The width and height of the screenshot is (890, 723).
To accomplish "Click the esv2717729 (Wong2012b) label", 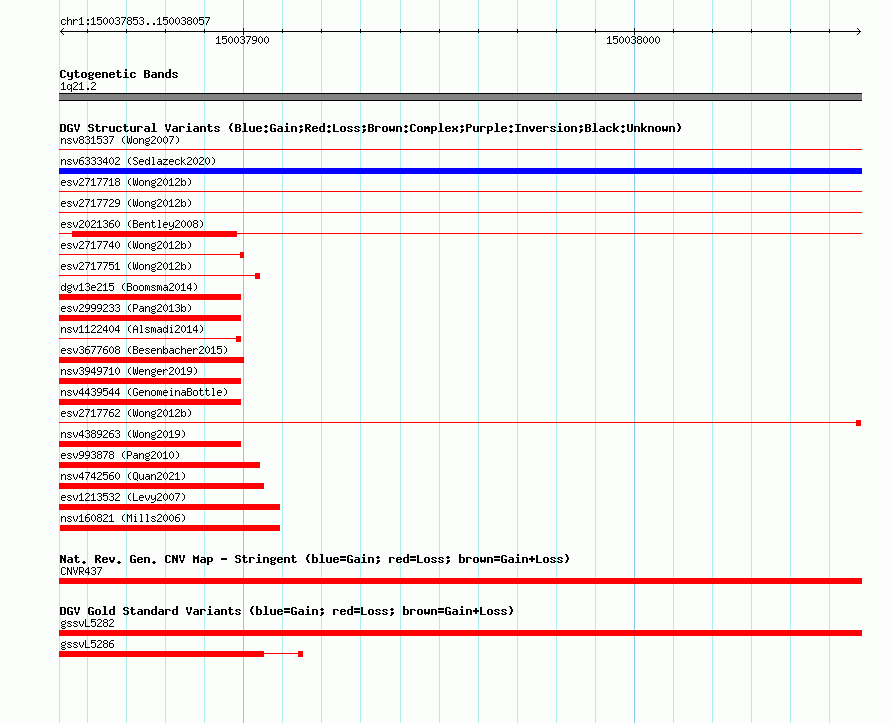I will click(126, 203).
